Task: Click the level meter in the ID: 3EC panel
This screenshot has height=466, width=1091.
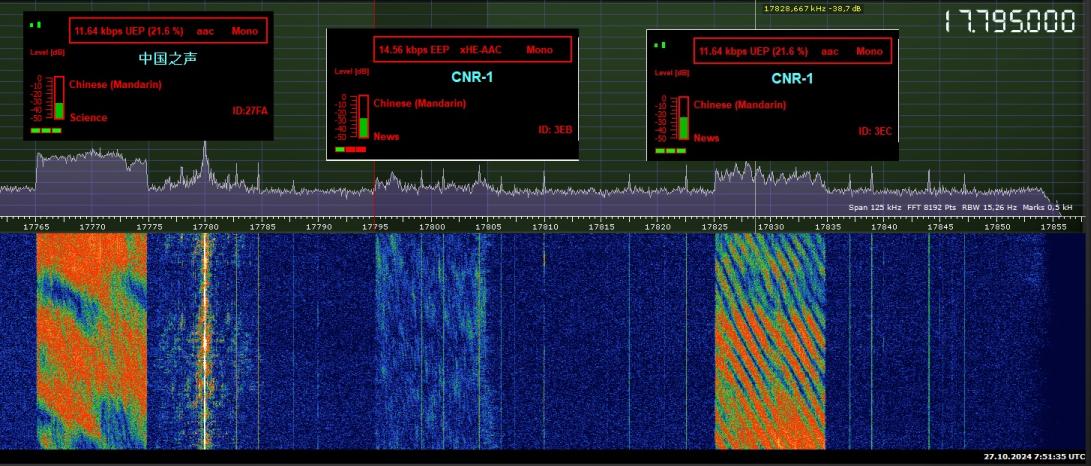Action: click(683, 118)
